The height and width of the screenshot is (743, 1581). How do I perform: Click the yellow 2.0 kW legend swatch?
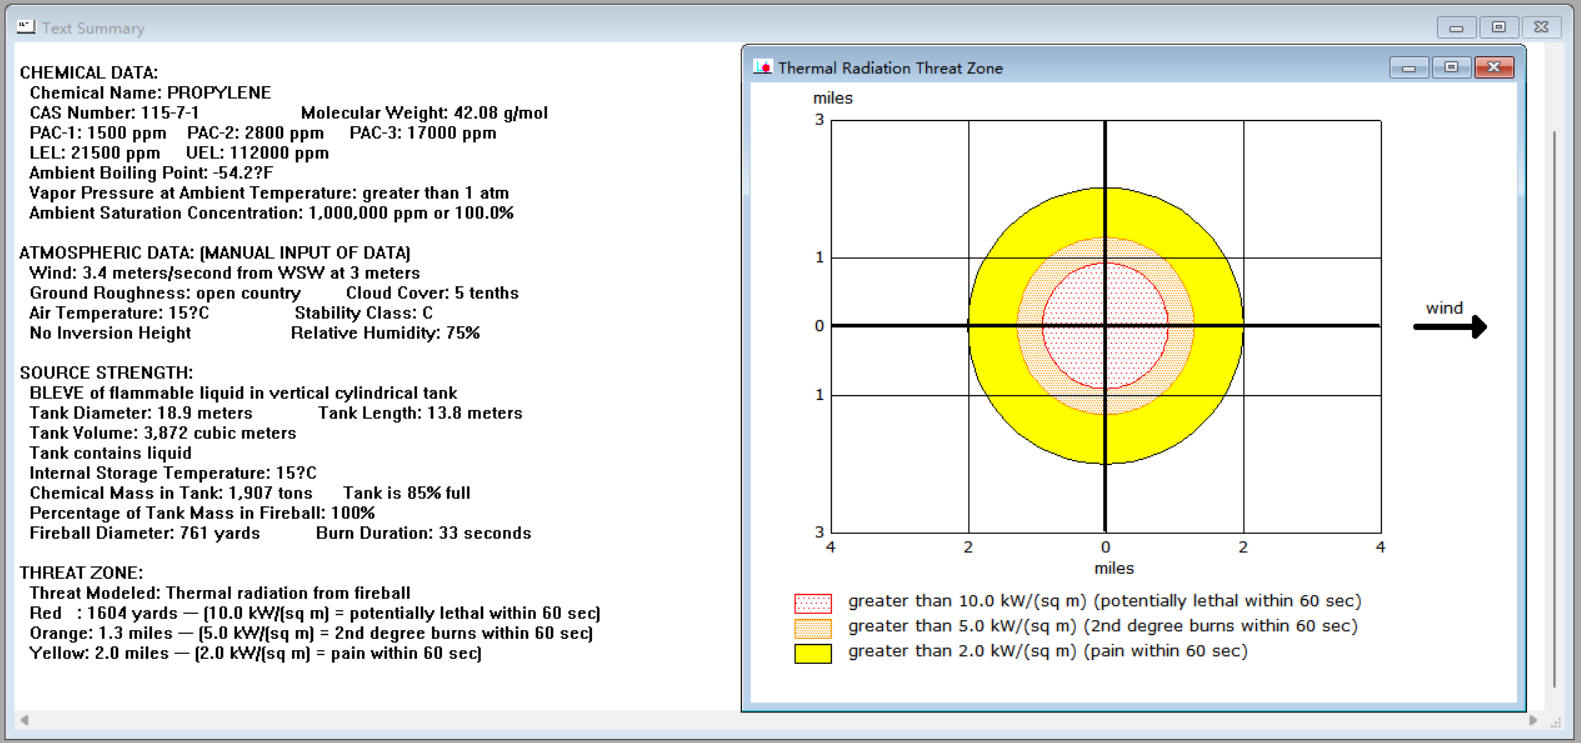click(813, 654)
